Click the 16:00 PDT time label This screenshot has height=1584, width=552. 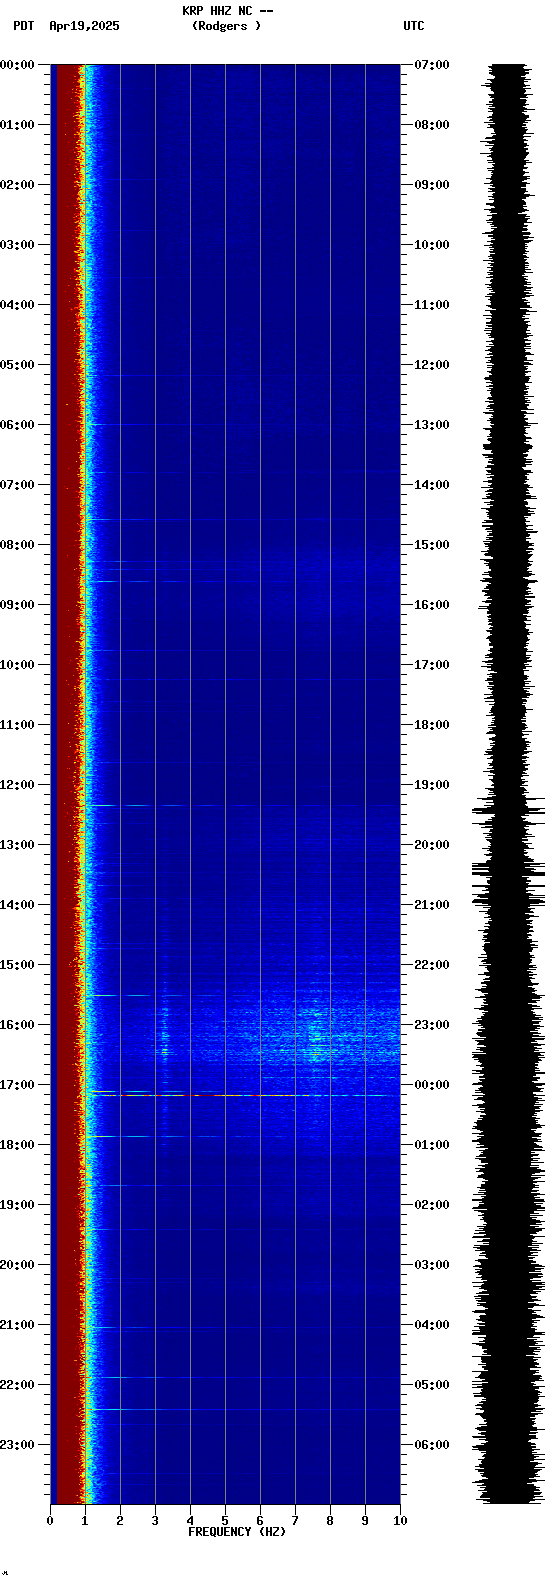point(17,1025)
